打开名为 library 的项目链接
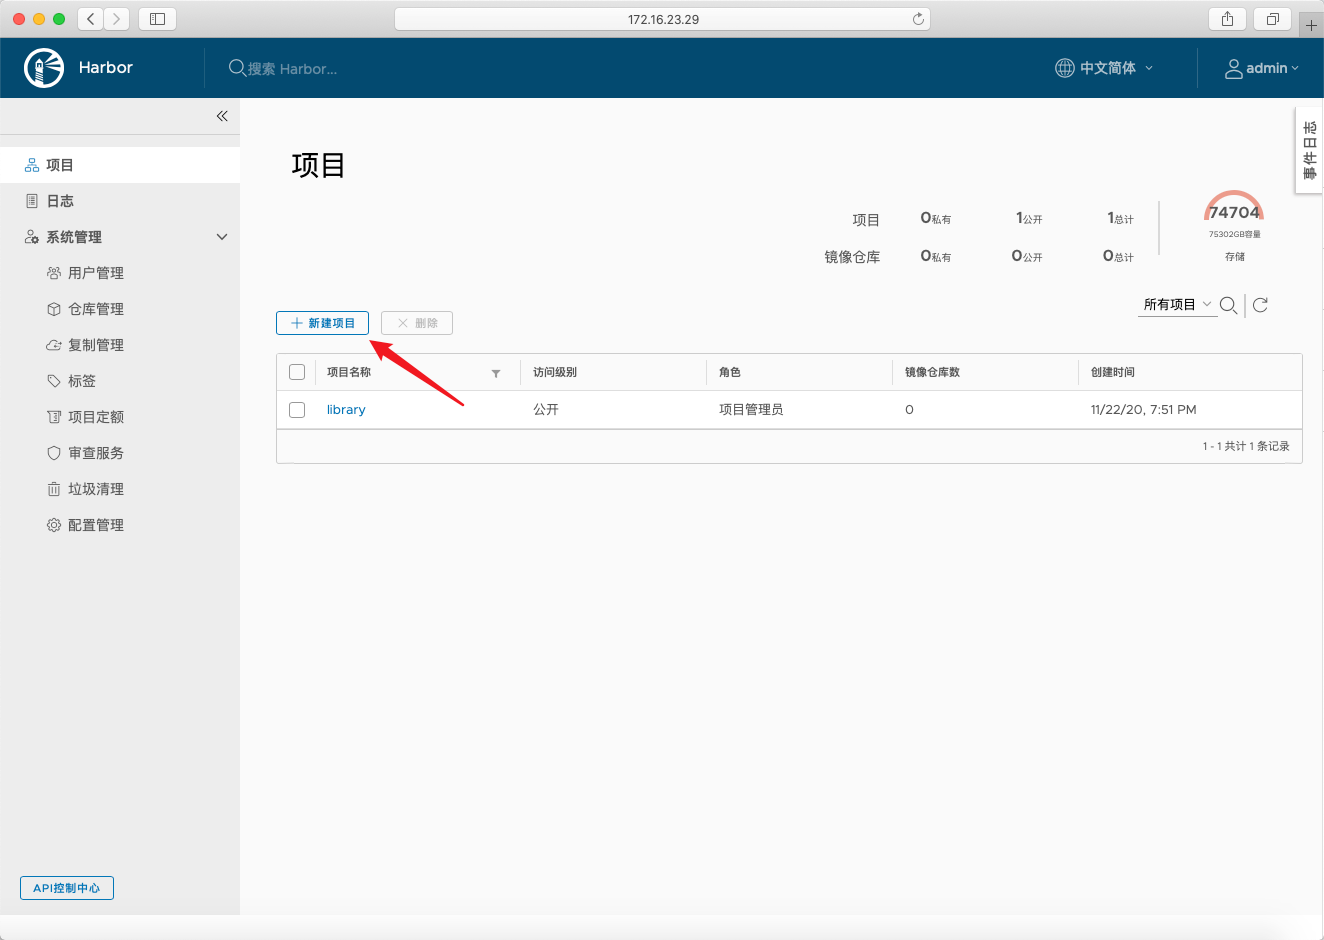The image size is (1324, 940). tap(345, 409)
